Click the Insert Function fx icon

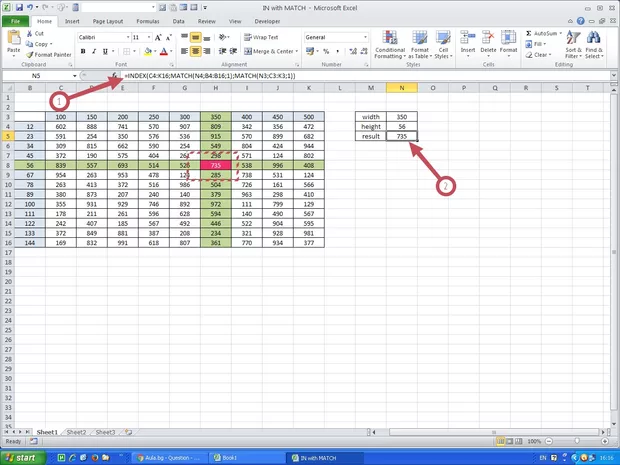pos(114,75)
